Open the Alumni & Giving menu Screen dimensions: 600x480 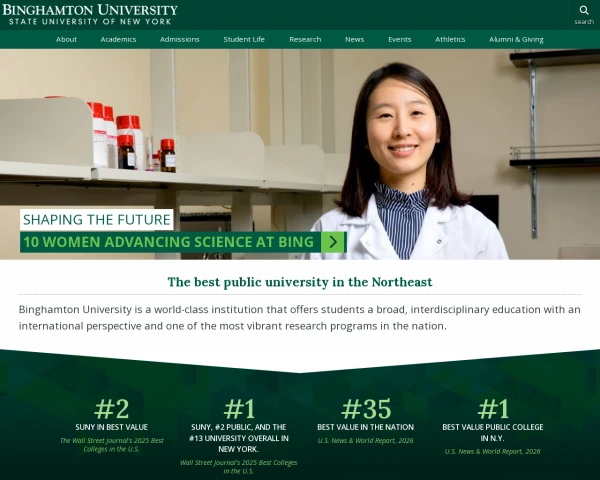click(516, 39)
